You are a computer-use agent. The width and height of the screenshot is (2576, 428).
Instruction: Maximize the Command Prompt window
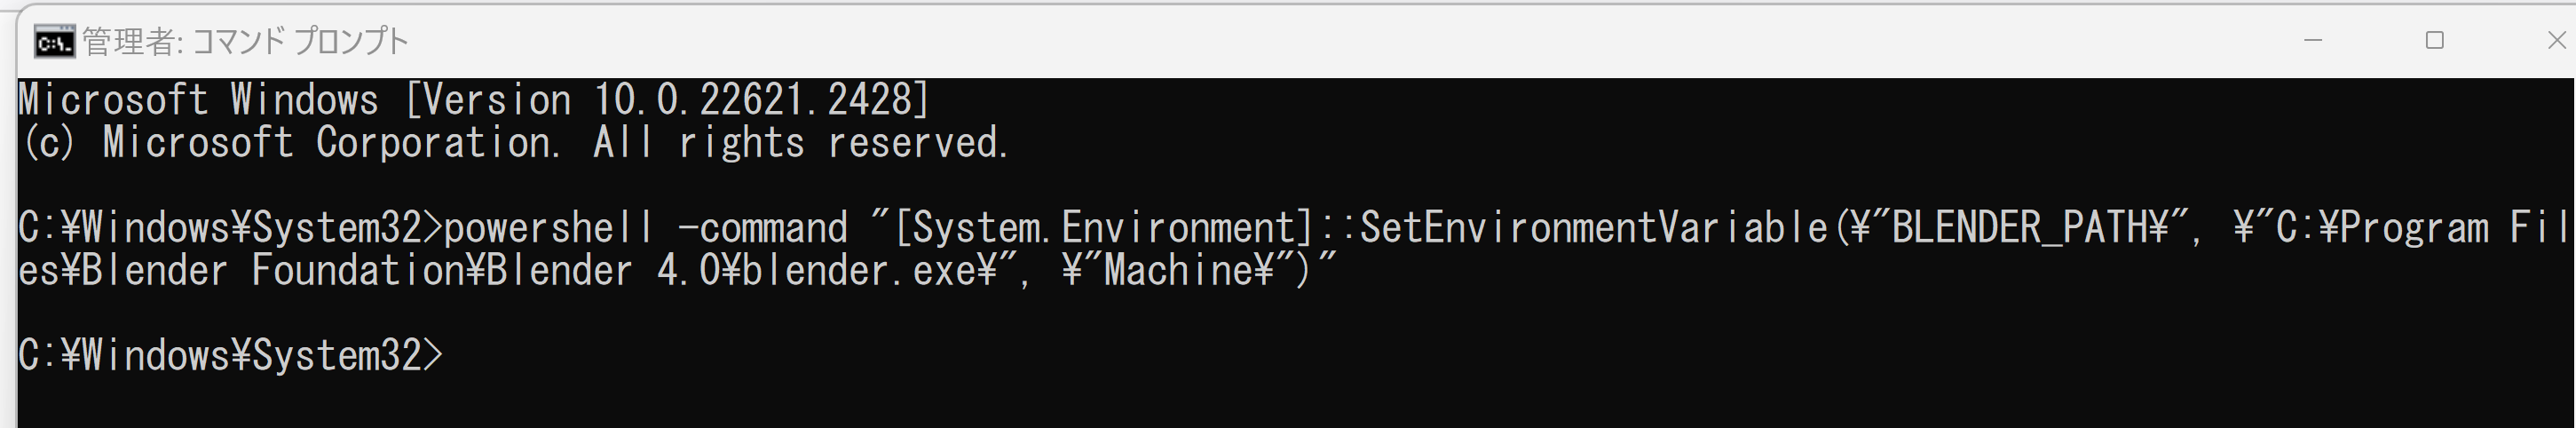tap(2435, 41)
